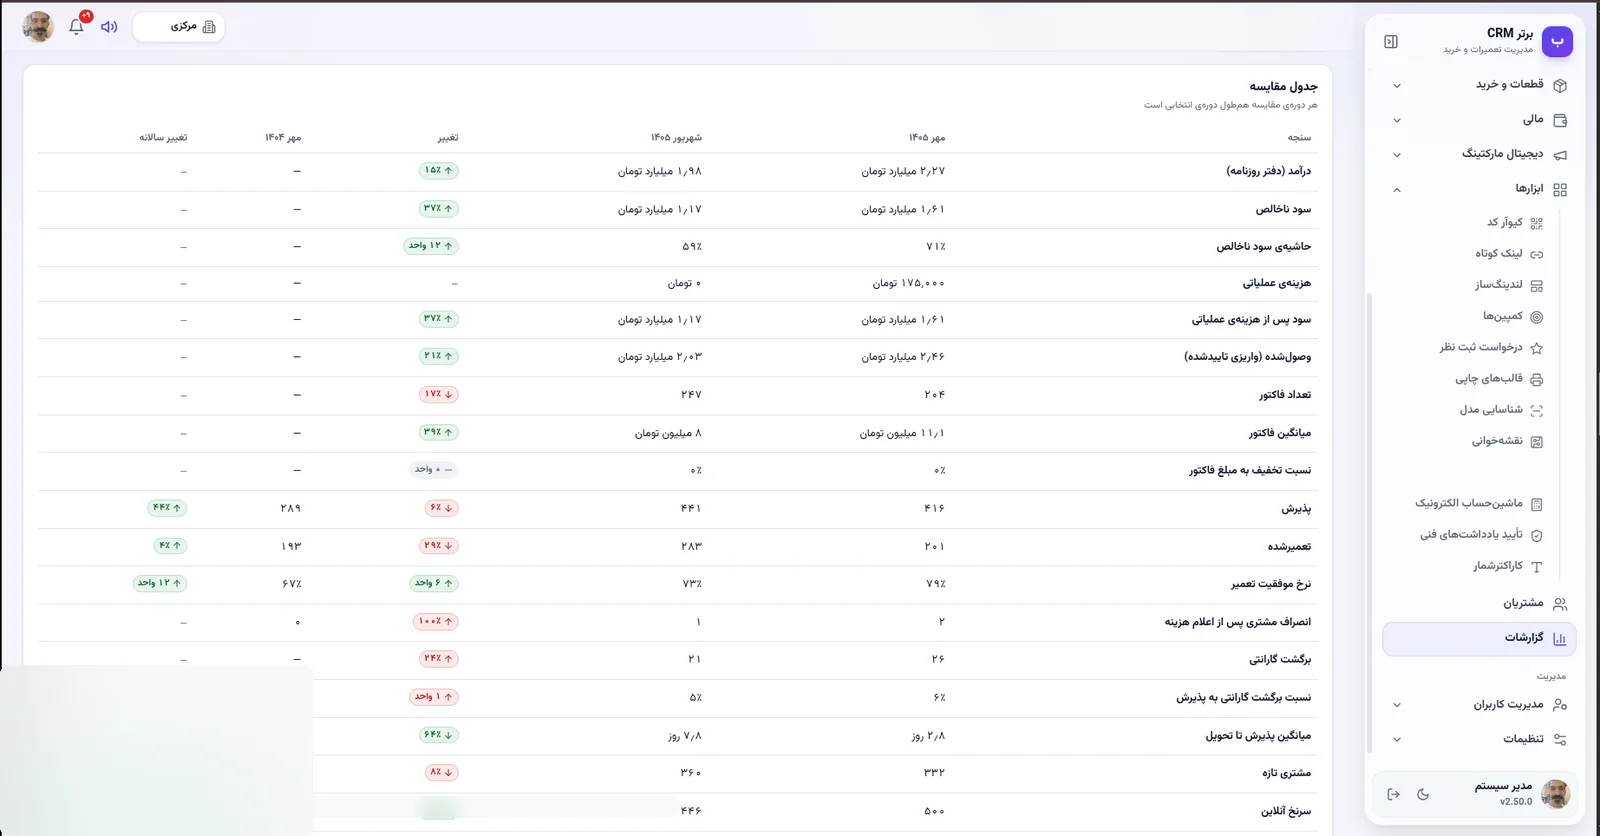Click user-gear icon for مدیریت کاربران

click(x=1560, y=705)
